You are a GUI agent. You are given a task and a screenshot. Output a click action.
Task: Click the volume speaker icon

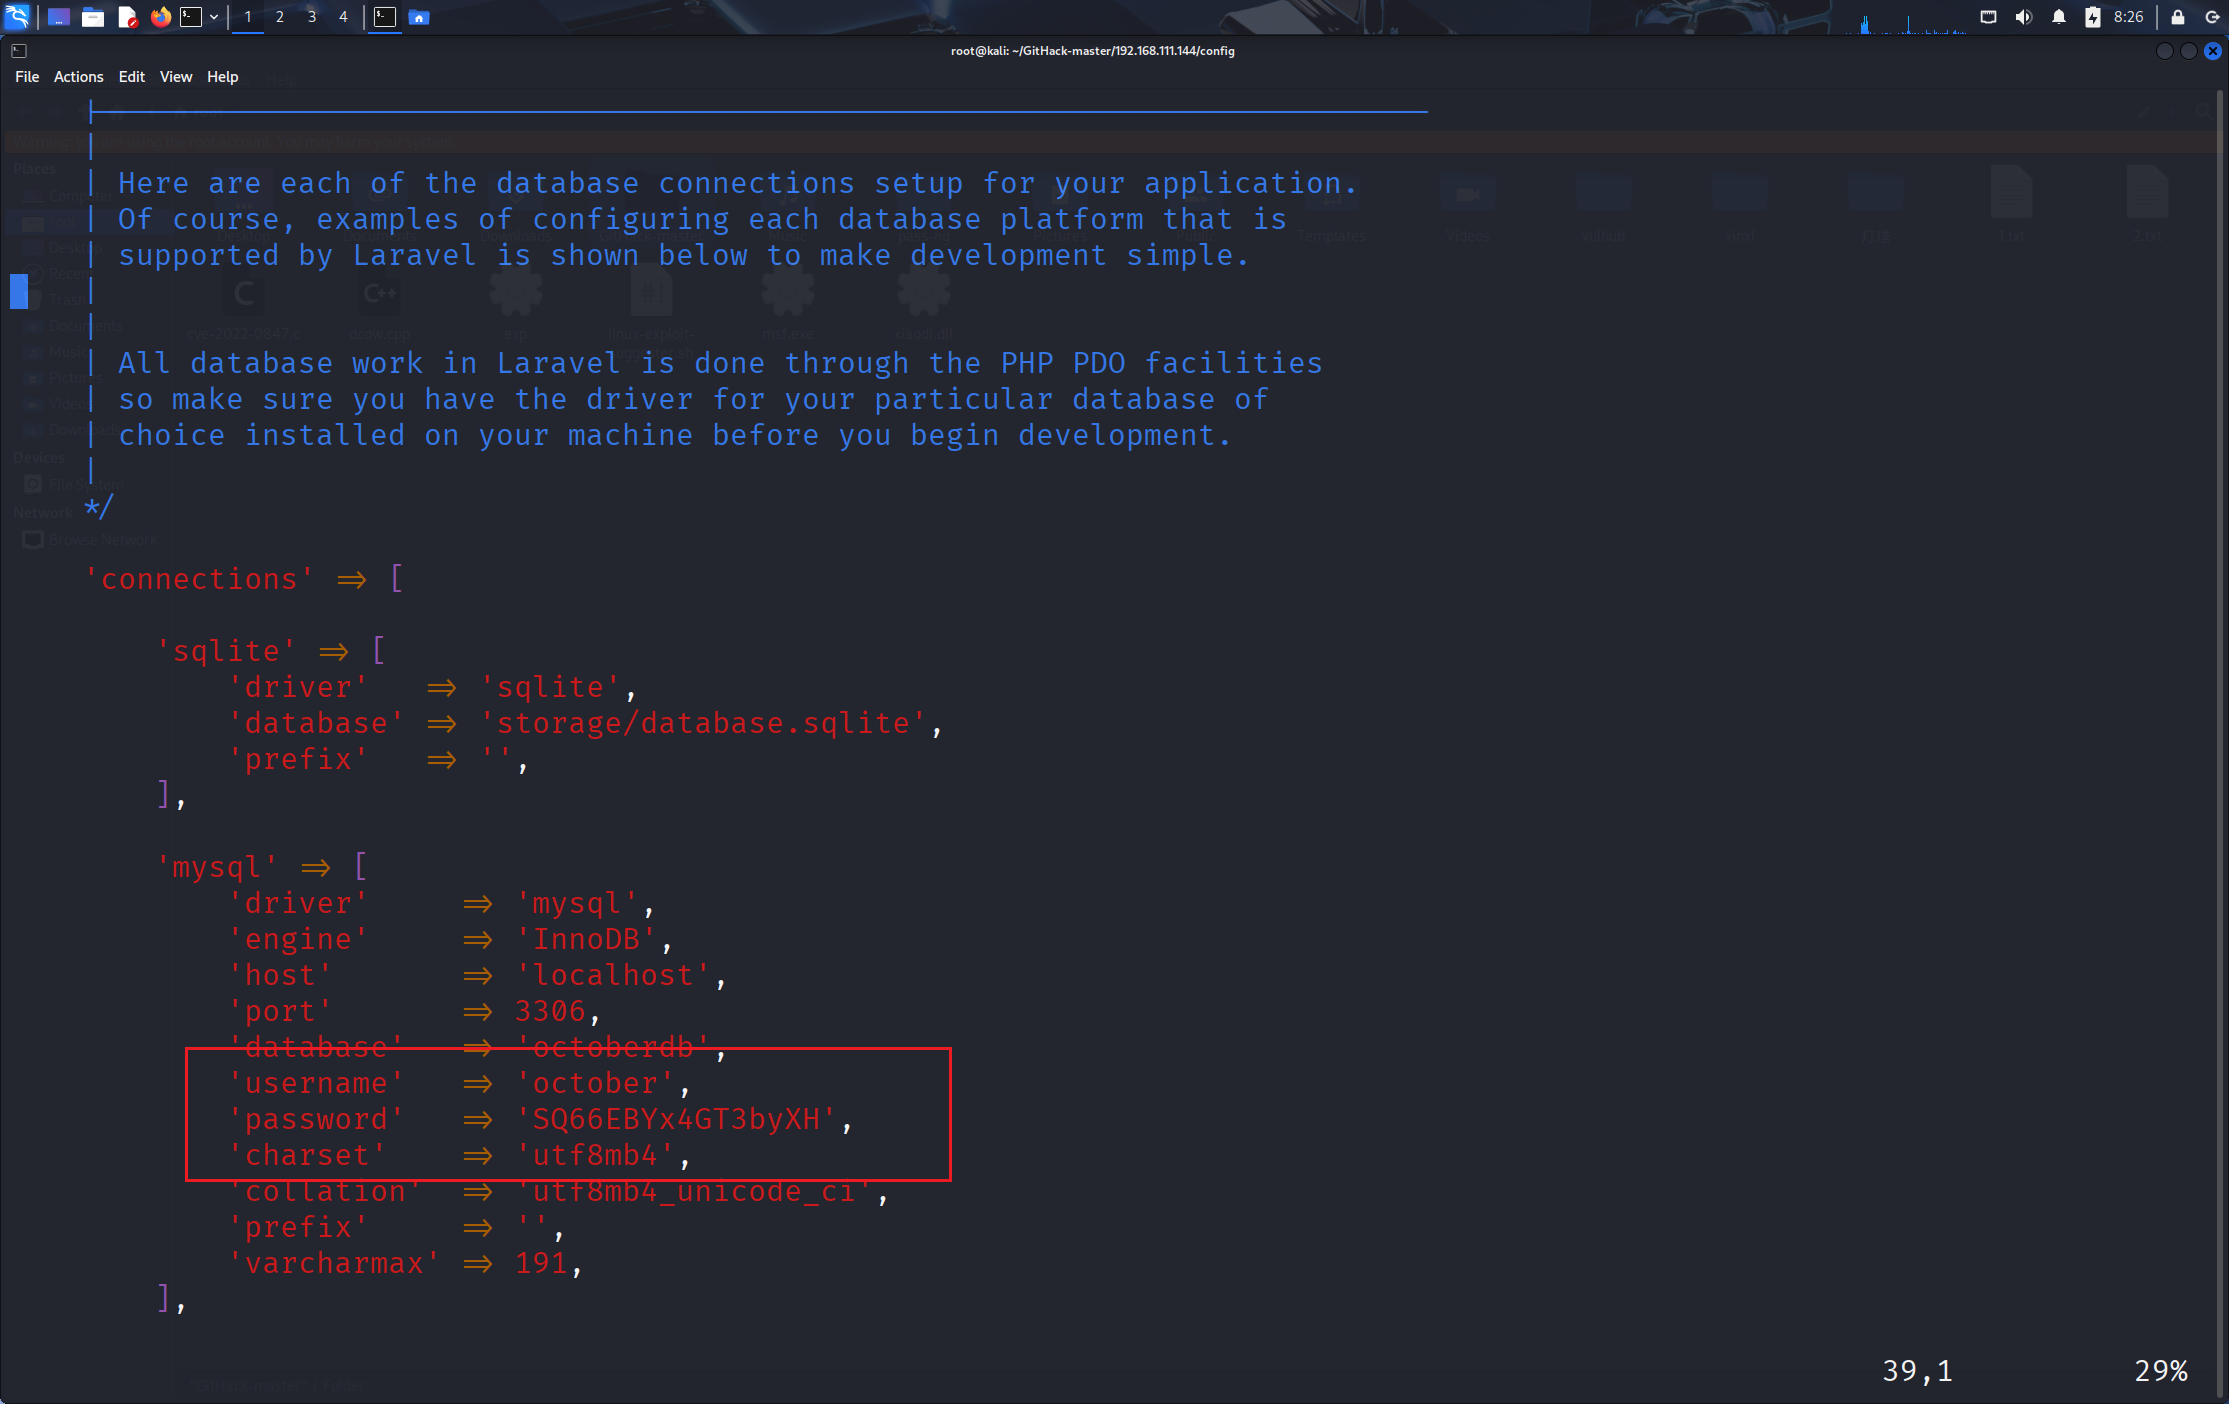(x=2023, y=17)
